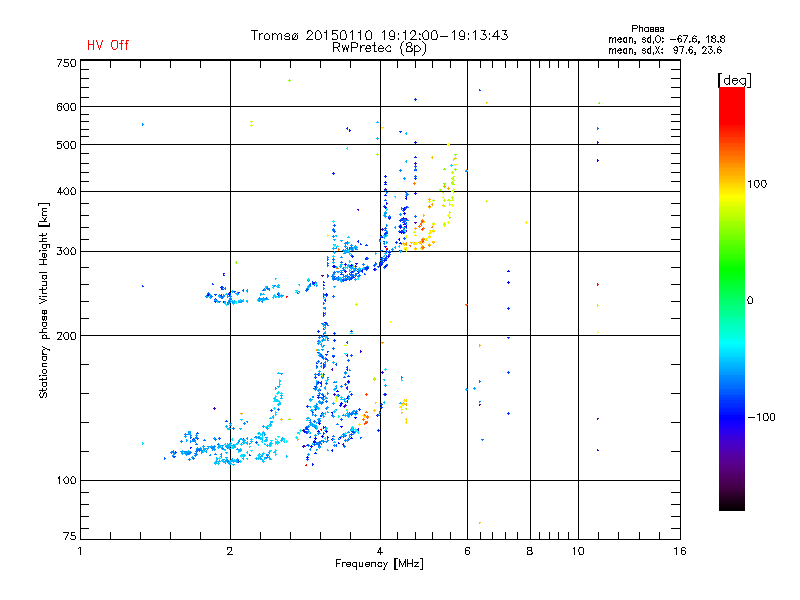Click the "mean, sd,X: 97.6, 23.6" line
Viewport: 800px width, 600px height.
point(665,50)
